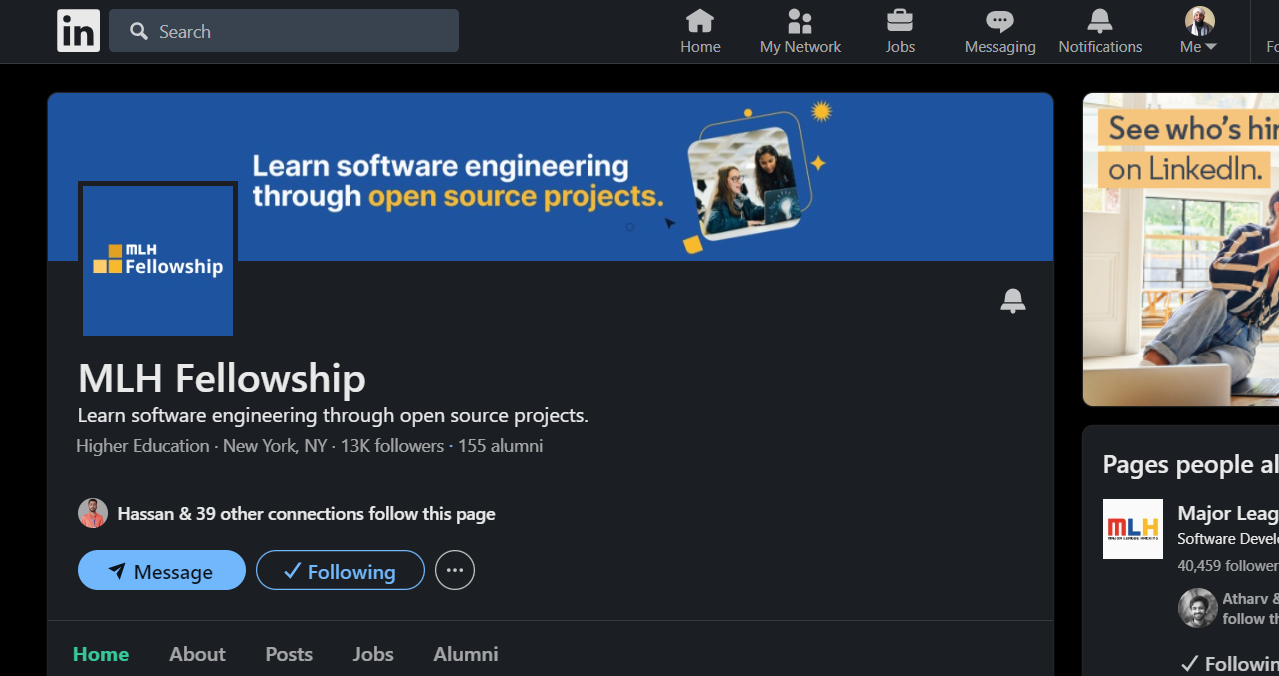This screenshot has width=1279, height=676.
Task: Unfollow by clicking the Following button
Action: click(x=340, y=570)
